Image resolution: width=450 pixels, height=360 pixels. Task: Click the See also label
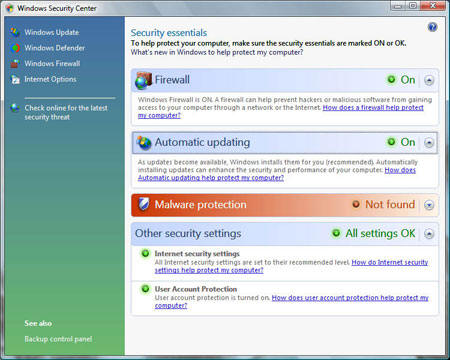click(x=38, y=323)
